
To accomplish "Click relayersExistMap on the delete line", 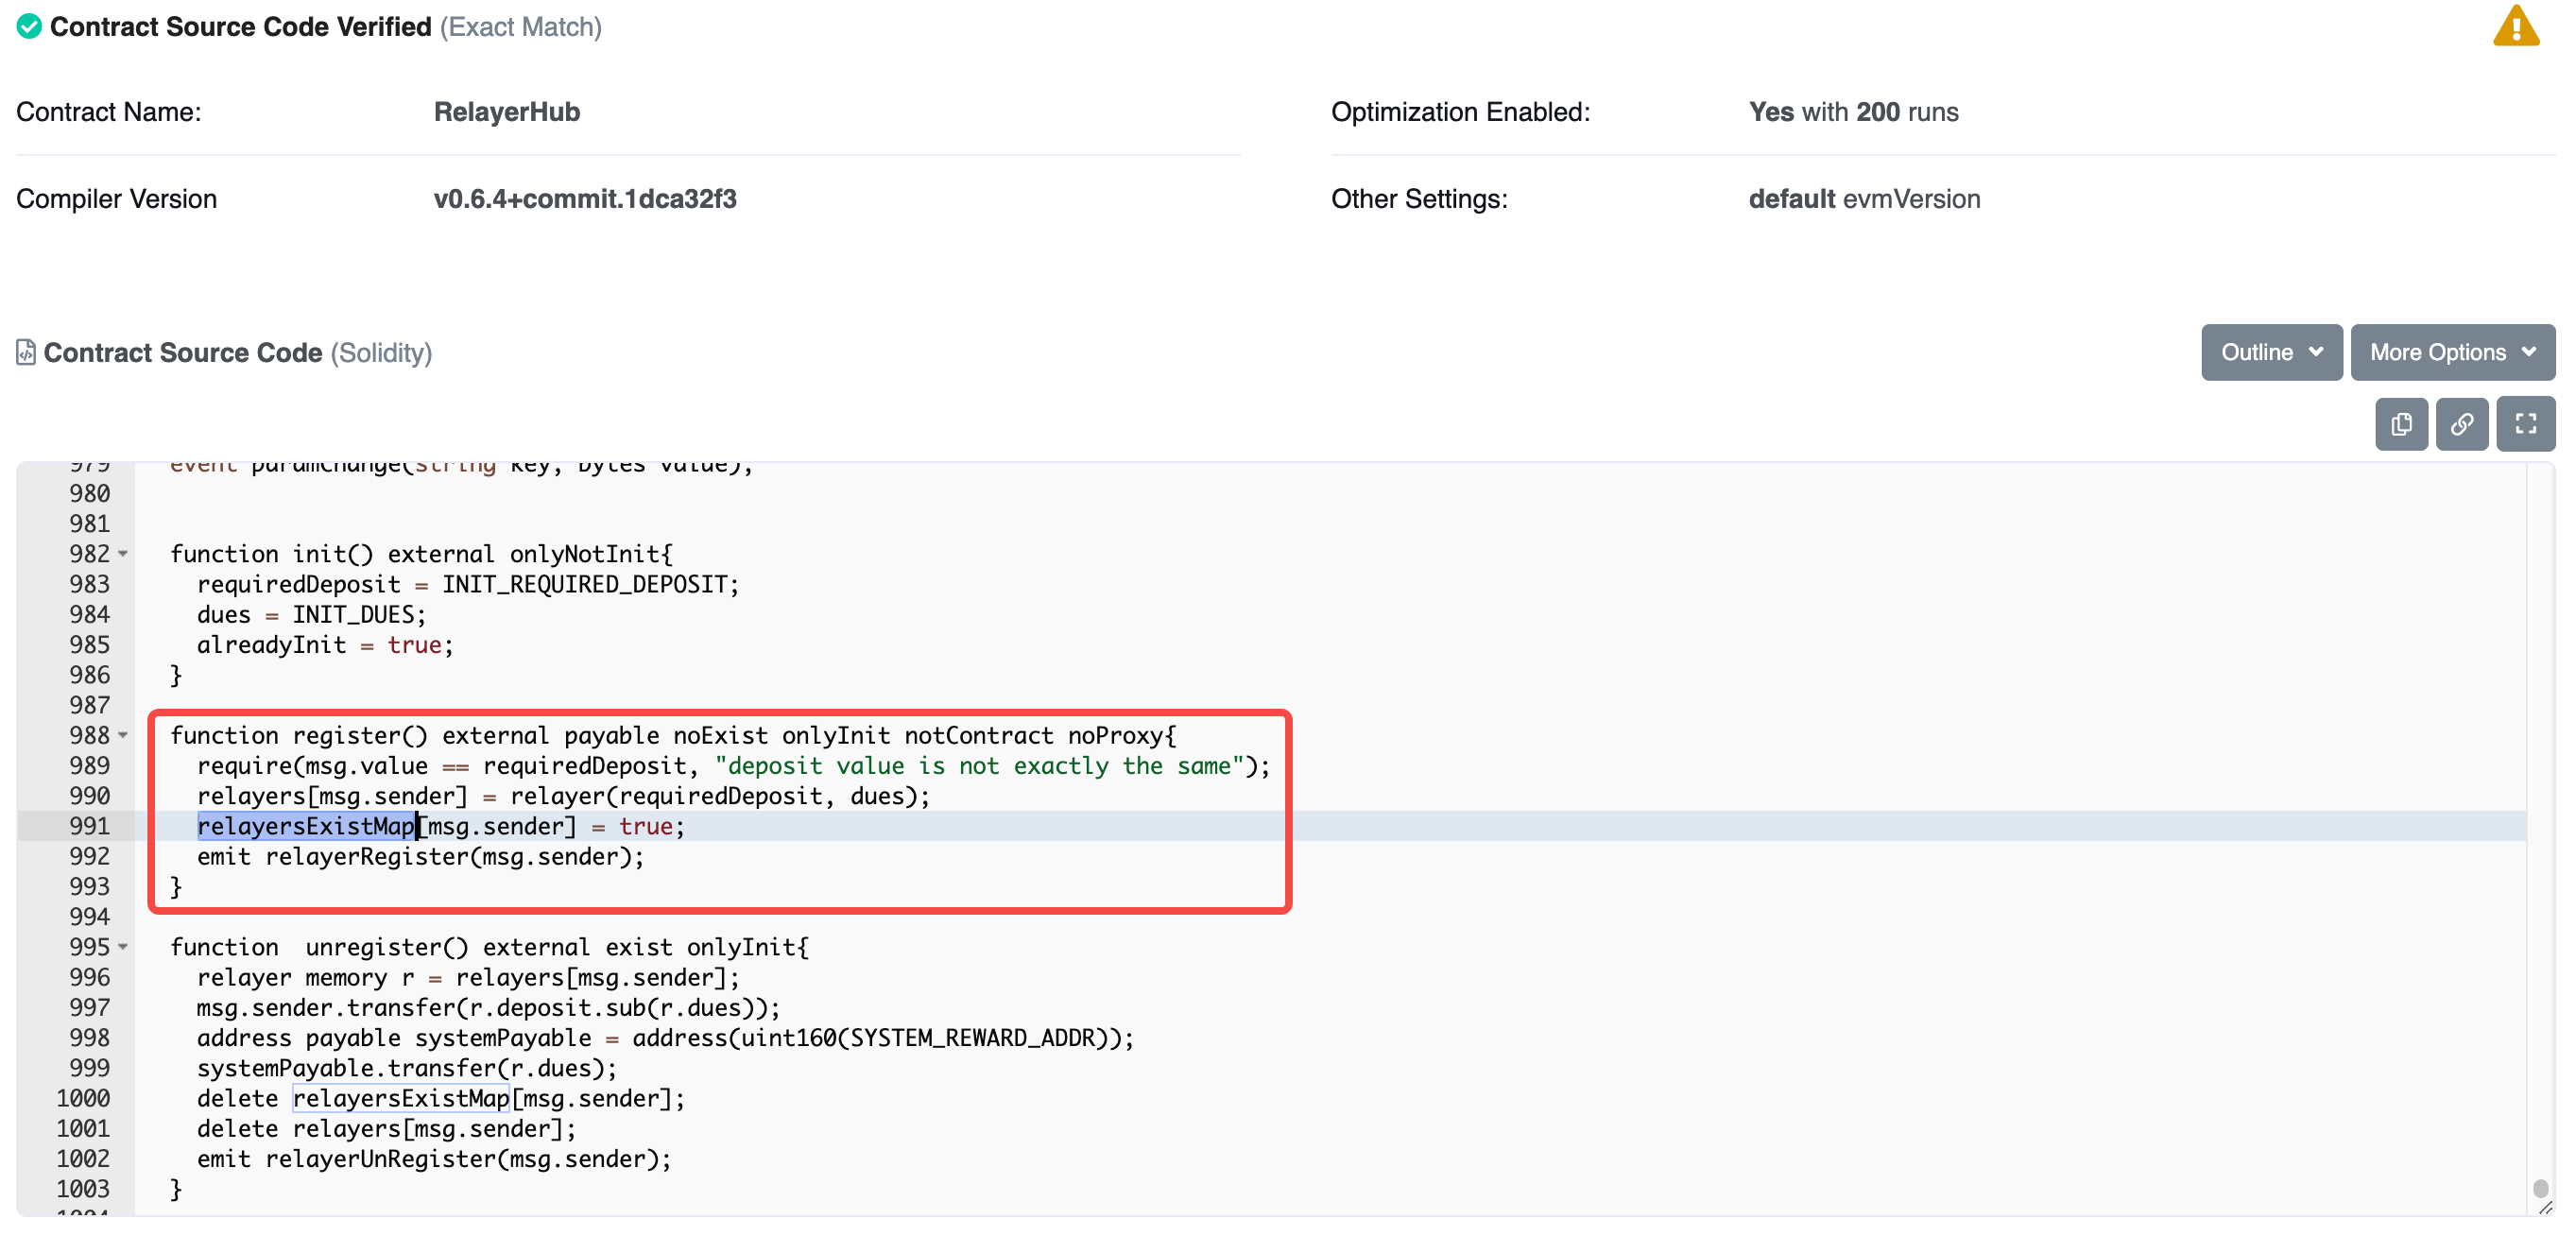I will (401, 1098).
